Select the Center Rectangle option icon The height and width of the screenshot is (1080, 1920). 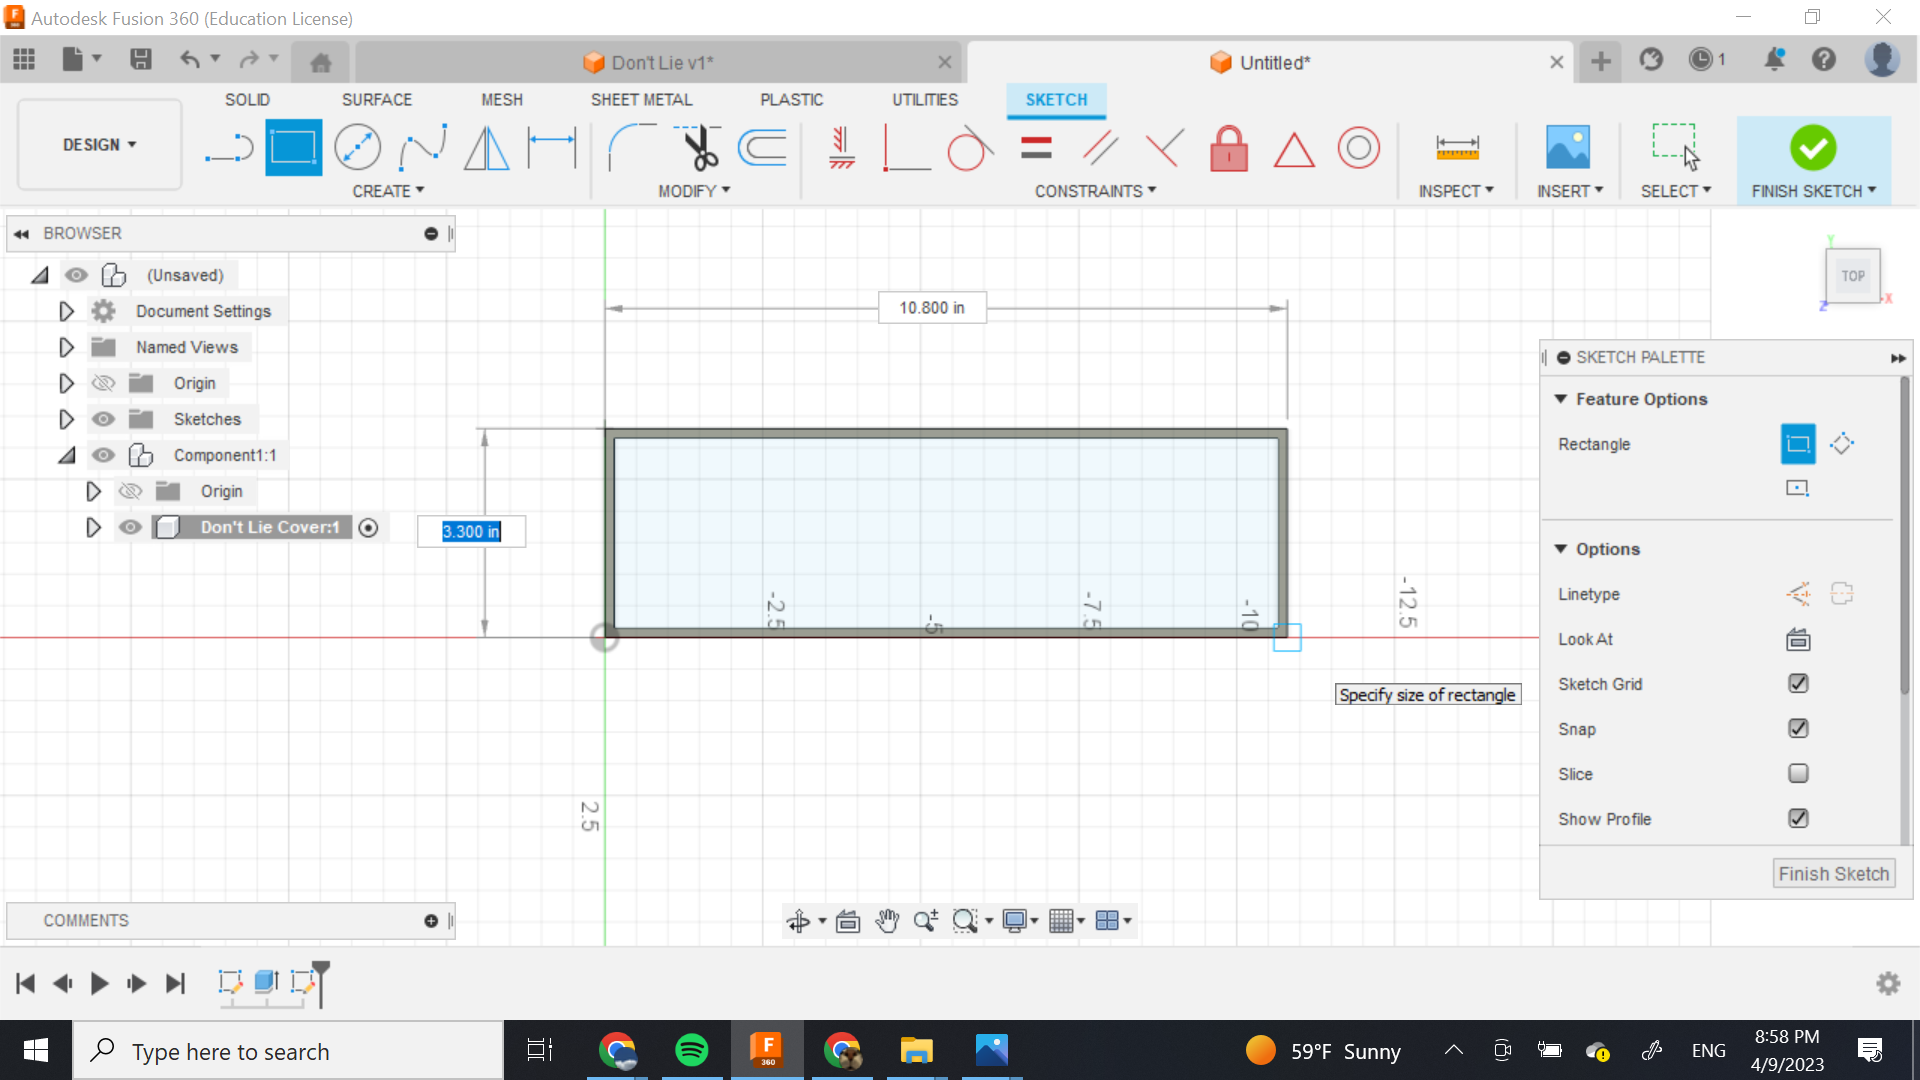point(1797,488)
